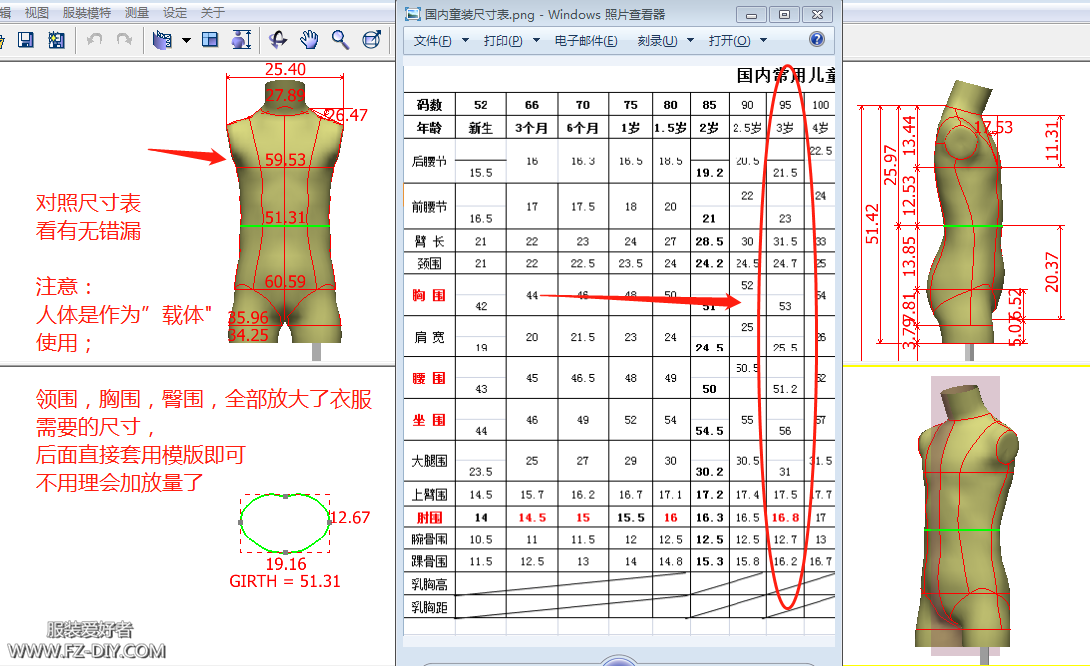The width and height of the screenshot is (1090, 666).
Task: Click the green waist cross-section outline
Action: coord(285,523)
